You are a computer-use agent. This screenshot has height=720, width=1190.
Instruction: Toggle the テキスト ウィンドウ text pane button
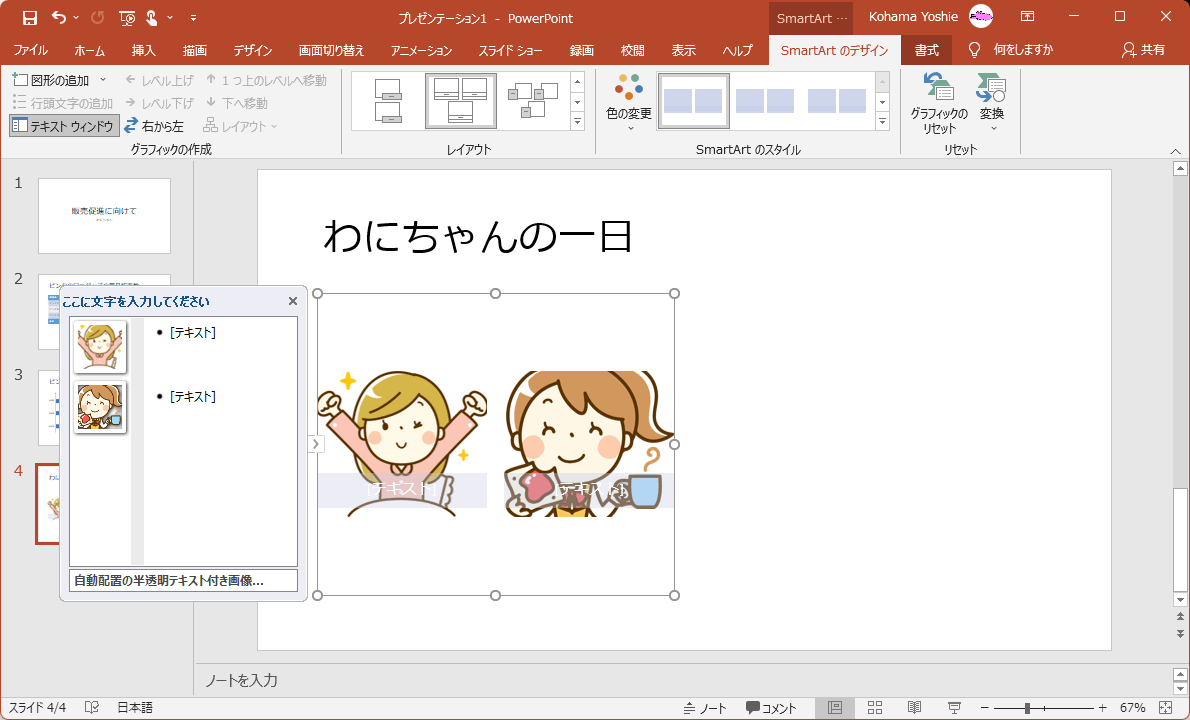tap(64, 126)
